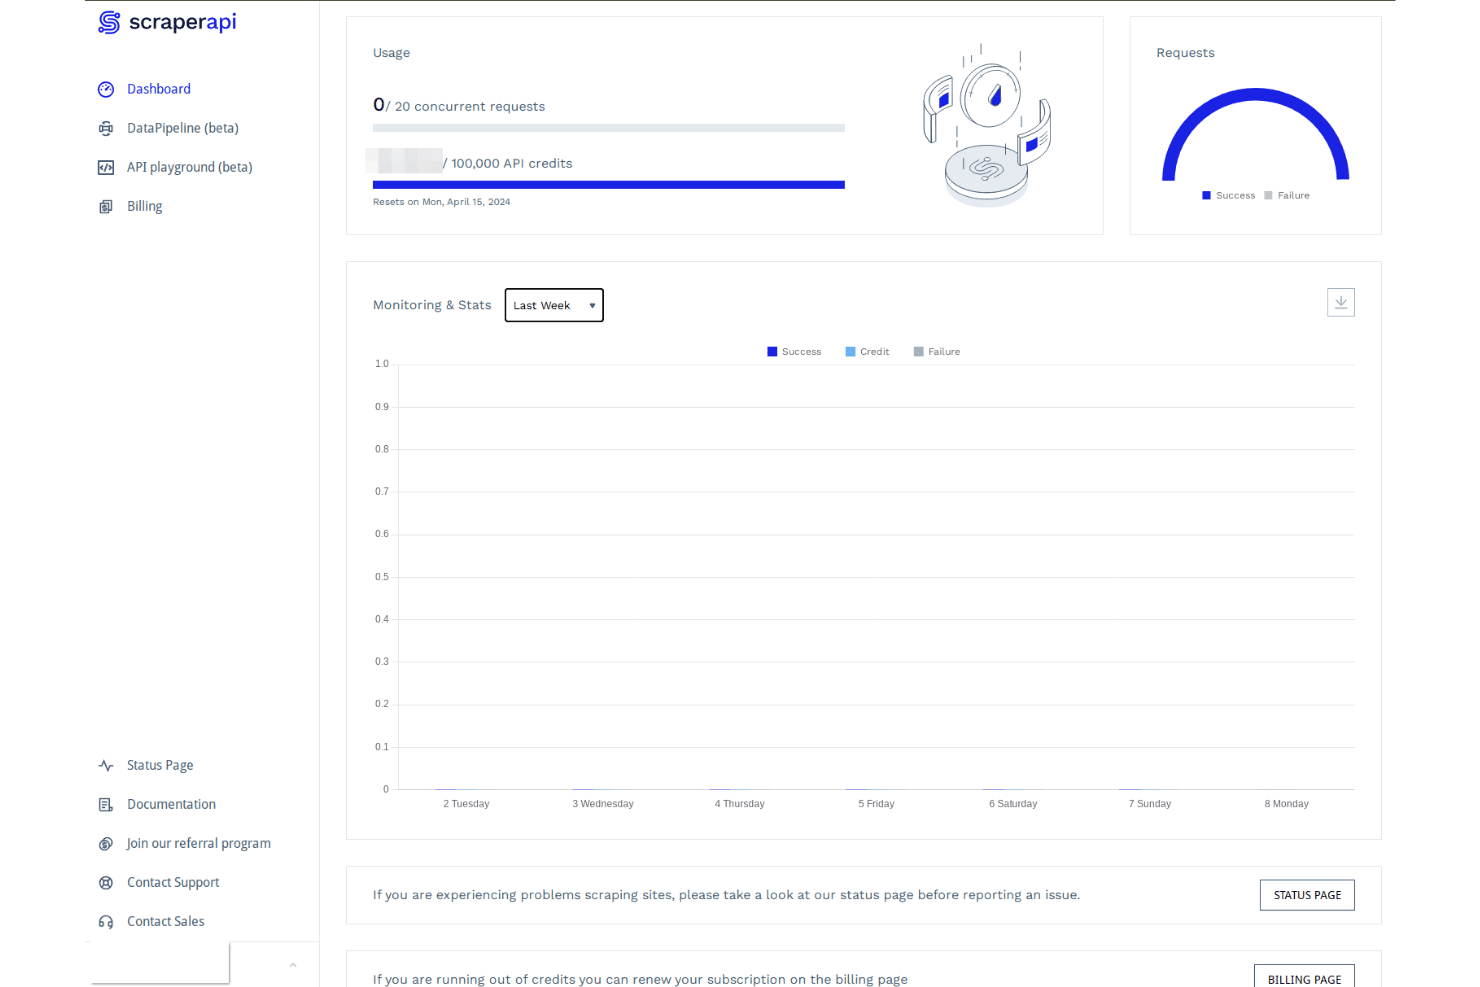Click the '20 concurrent requests' text
Screen dimensions: 1480x987
[x=470, y=107]
